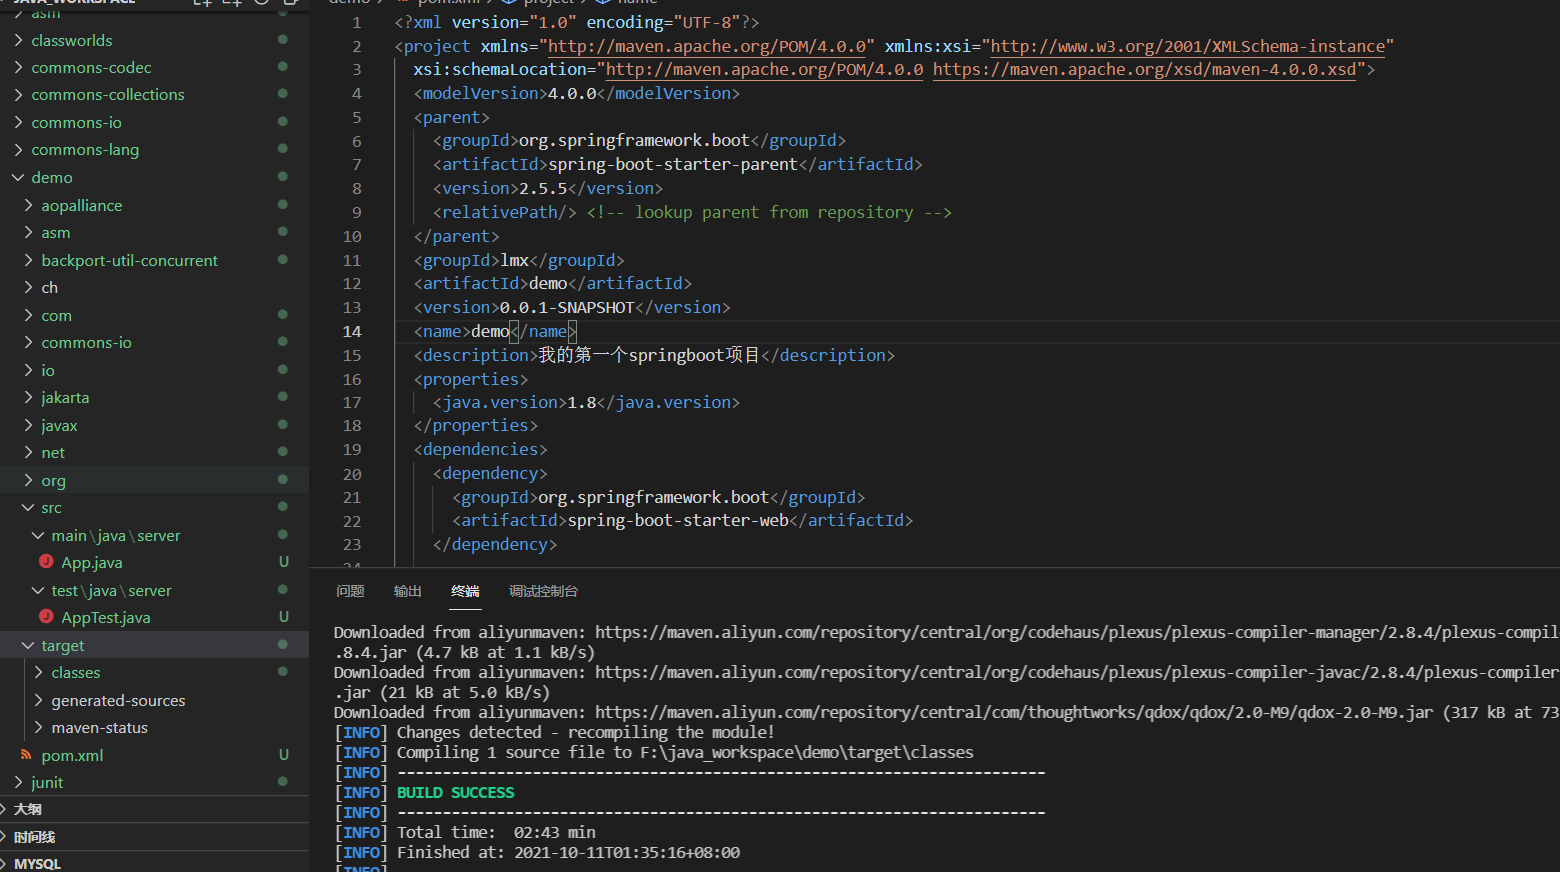
Task: Click the New File icon in Explorer toolbar
Action: click(202, 3)
